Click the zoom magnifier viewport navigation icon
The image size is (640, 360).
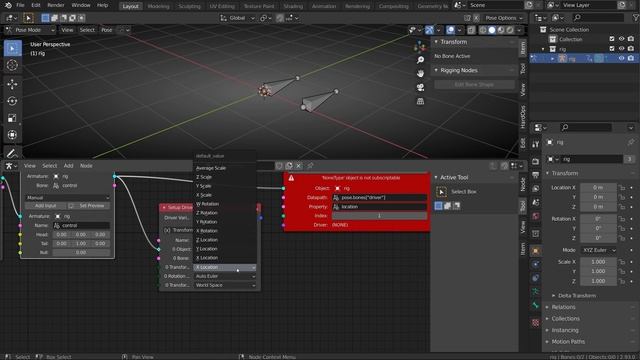pos(420,60)
